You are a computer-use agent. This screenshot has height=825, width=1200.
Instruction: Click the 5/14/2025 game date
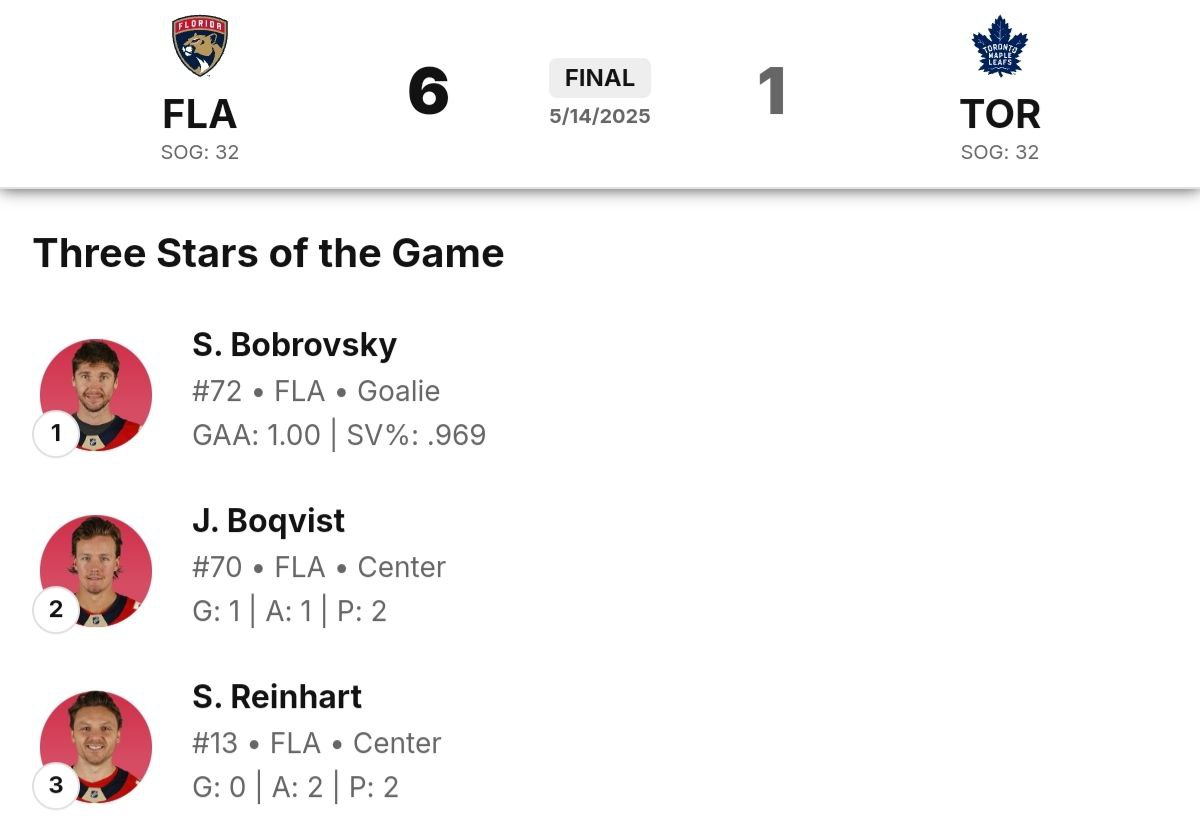point(600,116)
